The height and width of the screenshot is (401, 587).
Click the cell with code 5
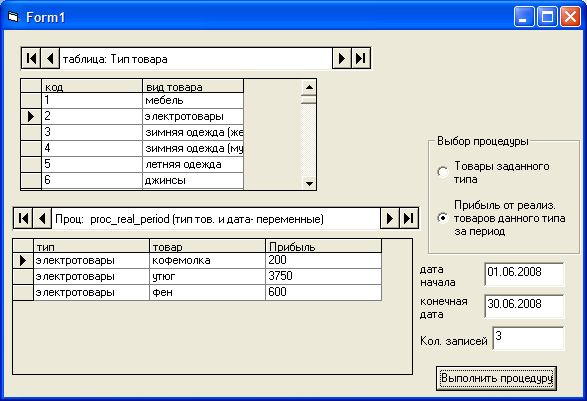(x=92, y=165)
